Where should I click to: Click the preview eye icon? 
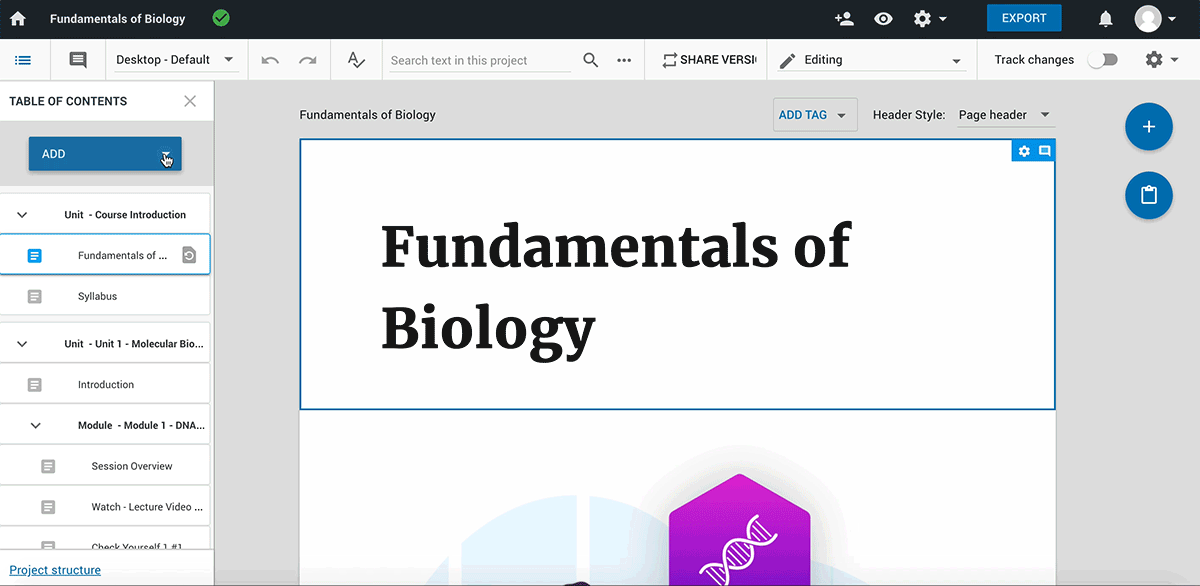click(x=883, y=18)
